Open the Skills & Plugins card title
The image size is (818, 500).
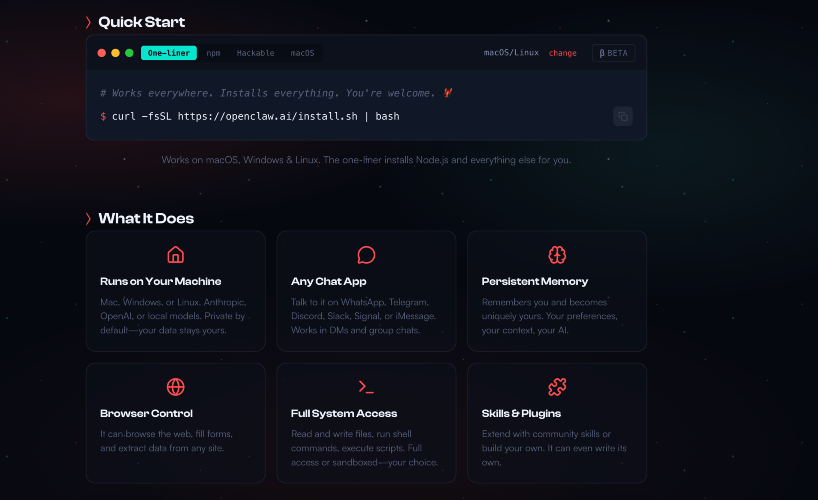(x=521, y=413)
